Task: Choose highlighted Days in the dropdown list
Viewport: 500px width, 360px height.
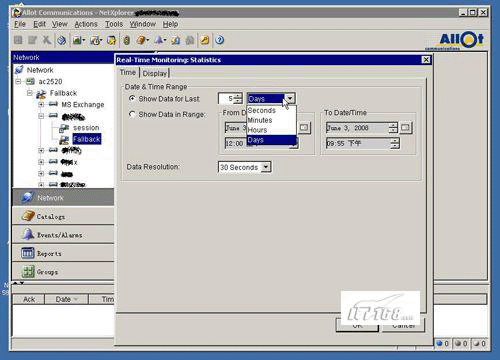Action: click(x=271, y=140)
